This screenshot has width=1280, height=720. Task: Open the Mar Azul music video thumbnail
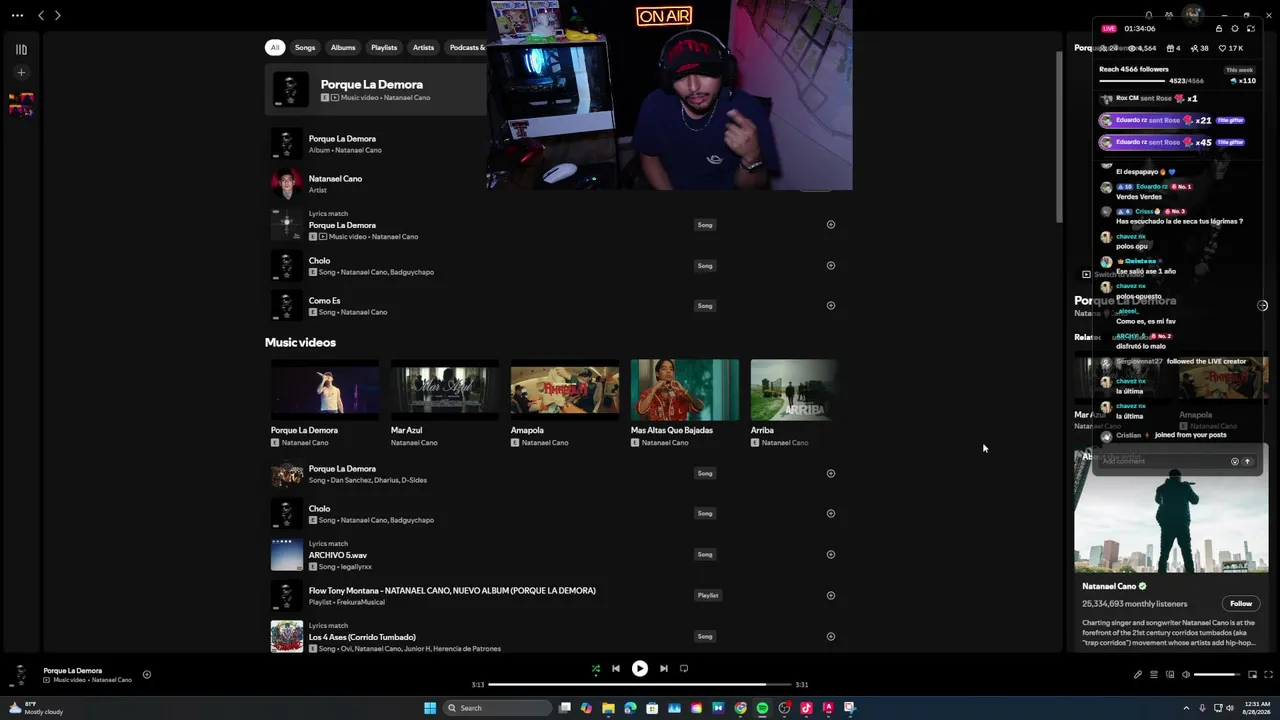tap(445, 389)
